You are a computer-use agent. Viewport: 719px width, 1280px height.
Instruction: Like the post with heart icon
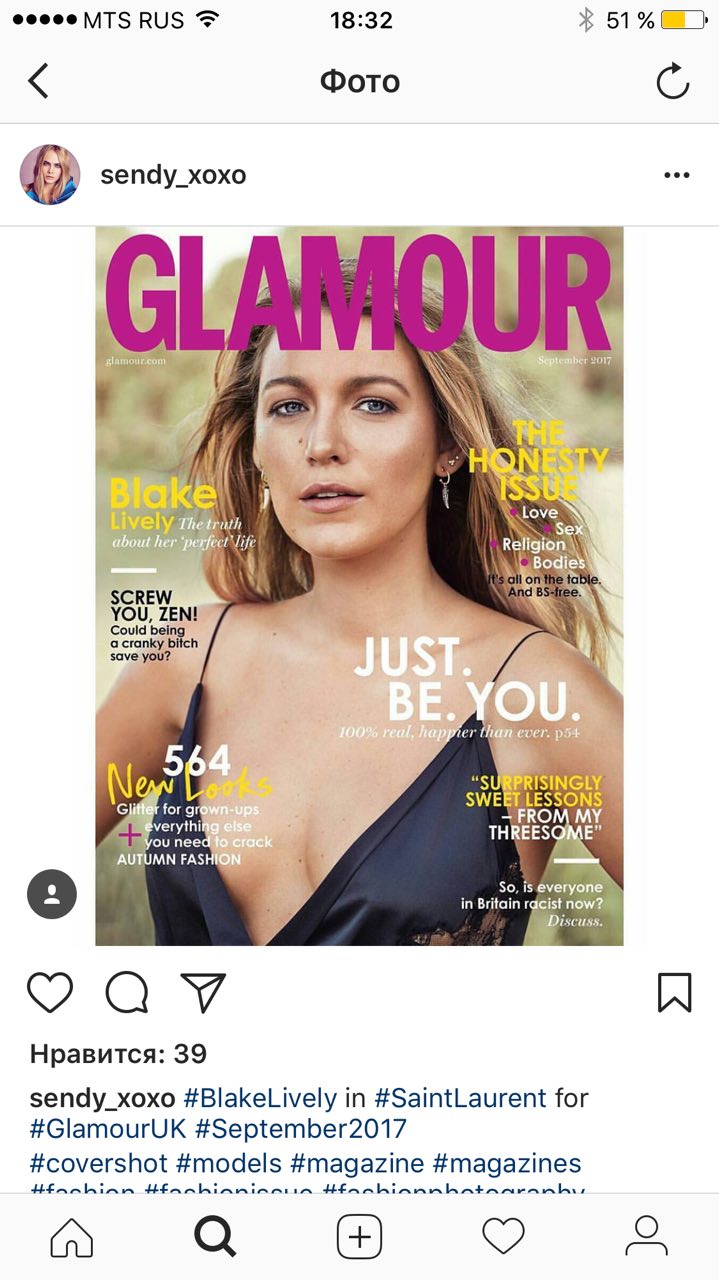[50, 992]
